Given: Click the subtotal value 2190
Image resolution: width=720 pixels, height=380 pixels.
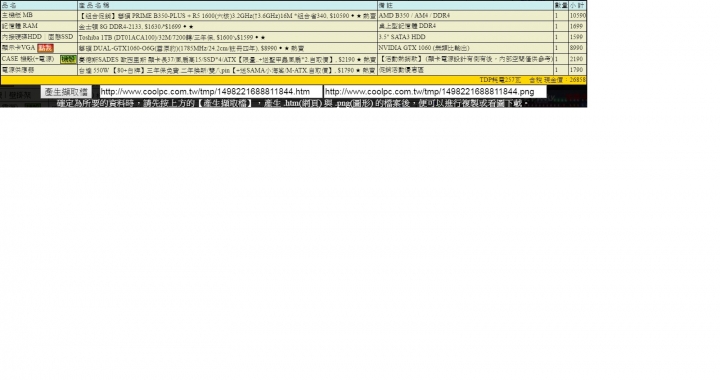Looking at the screenshot, I should click(x=576, y=59).
